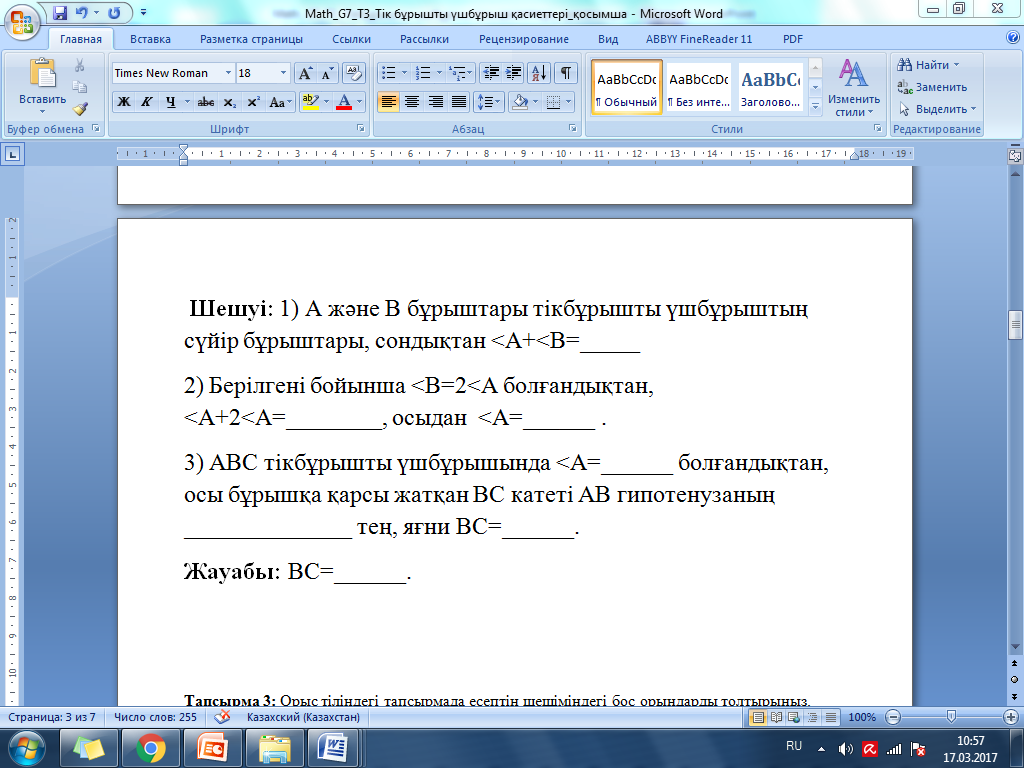Zoom out with minus button
The width and height of the screenshot is (1024, 768).
pos(892,717)
